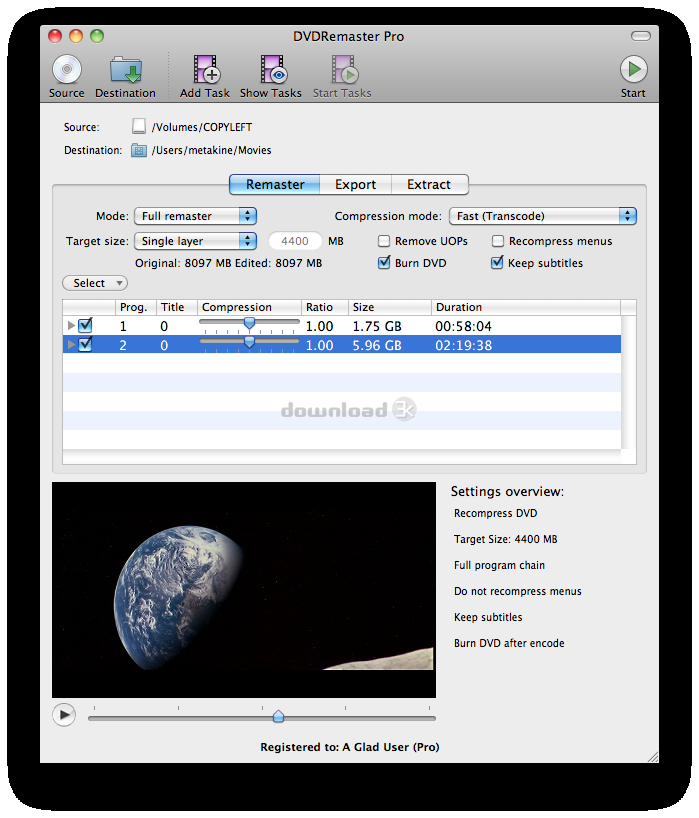Click the Movies folder icon beside destination path

click(x=138, y=150)
